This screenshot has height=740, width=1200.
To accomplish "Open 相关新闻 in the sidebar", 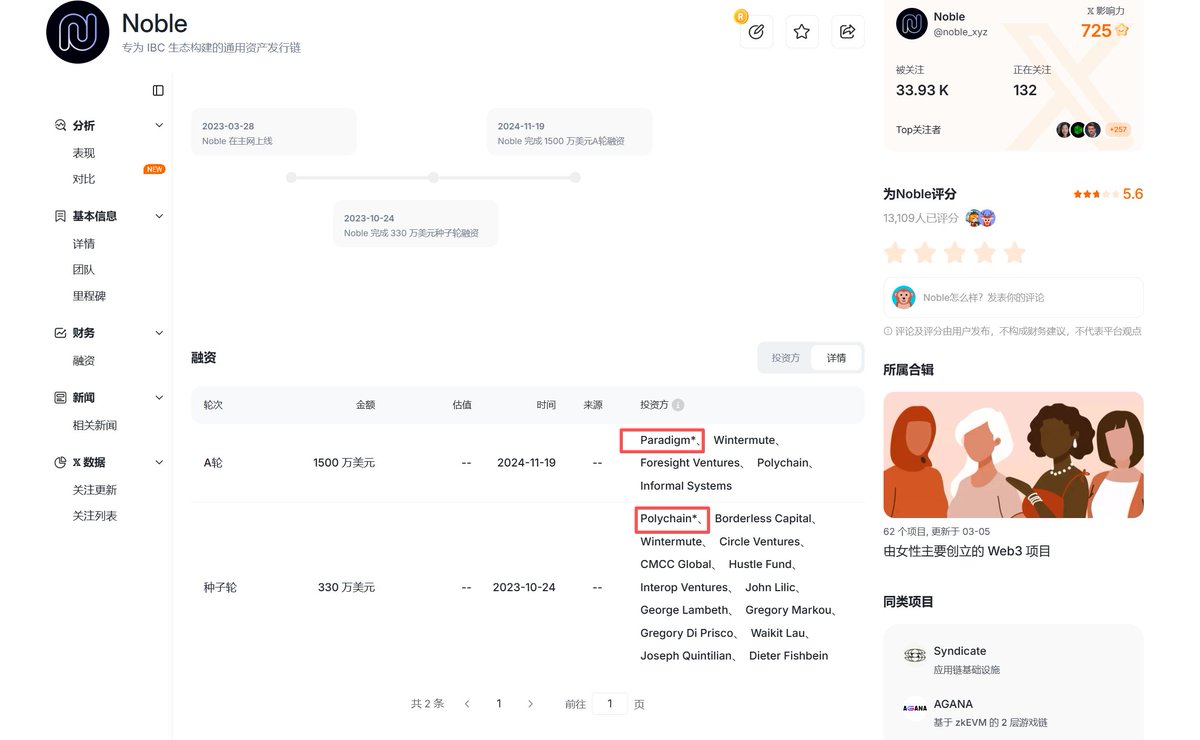I will (95, 425).
